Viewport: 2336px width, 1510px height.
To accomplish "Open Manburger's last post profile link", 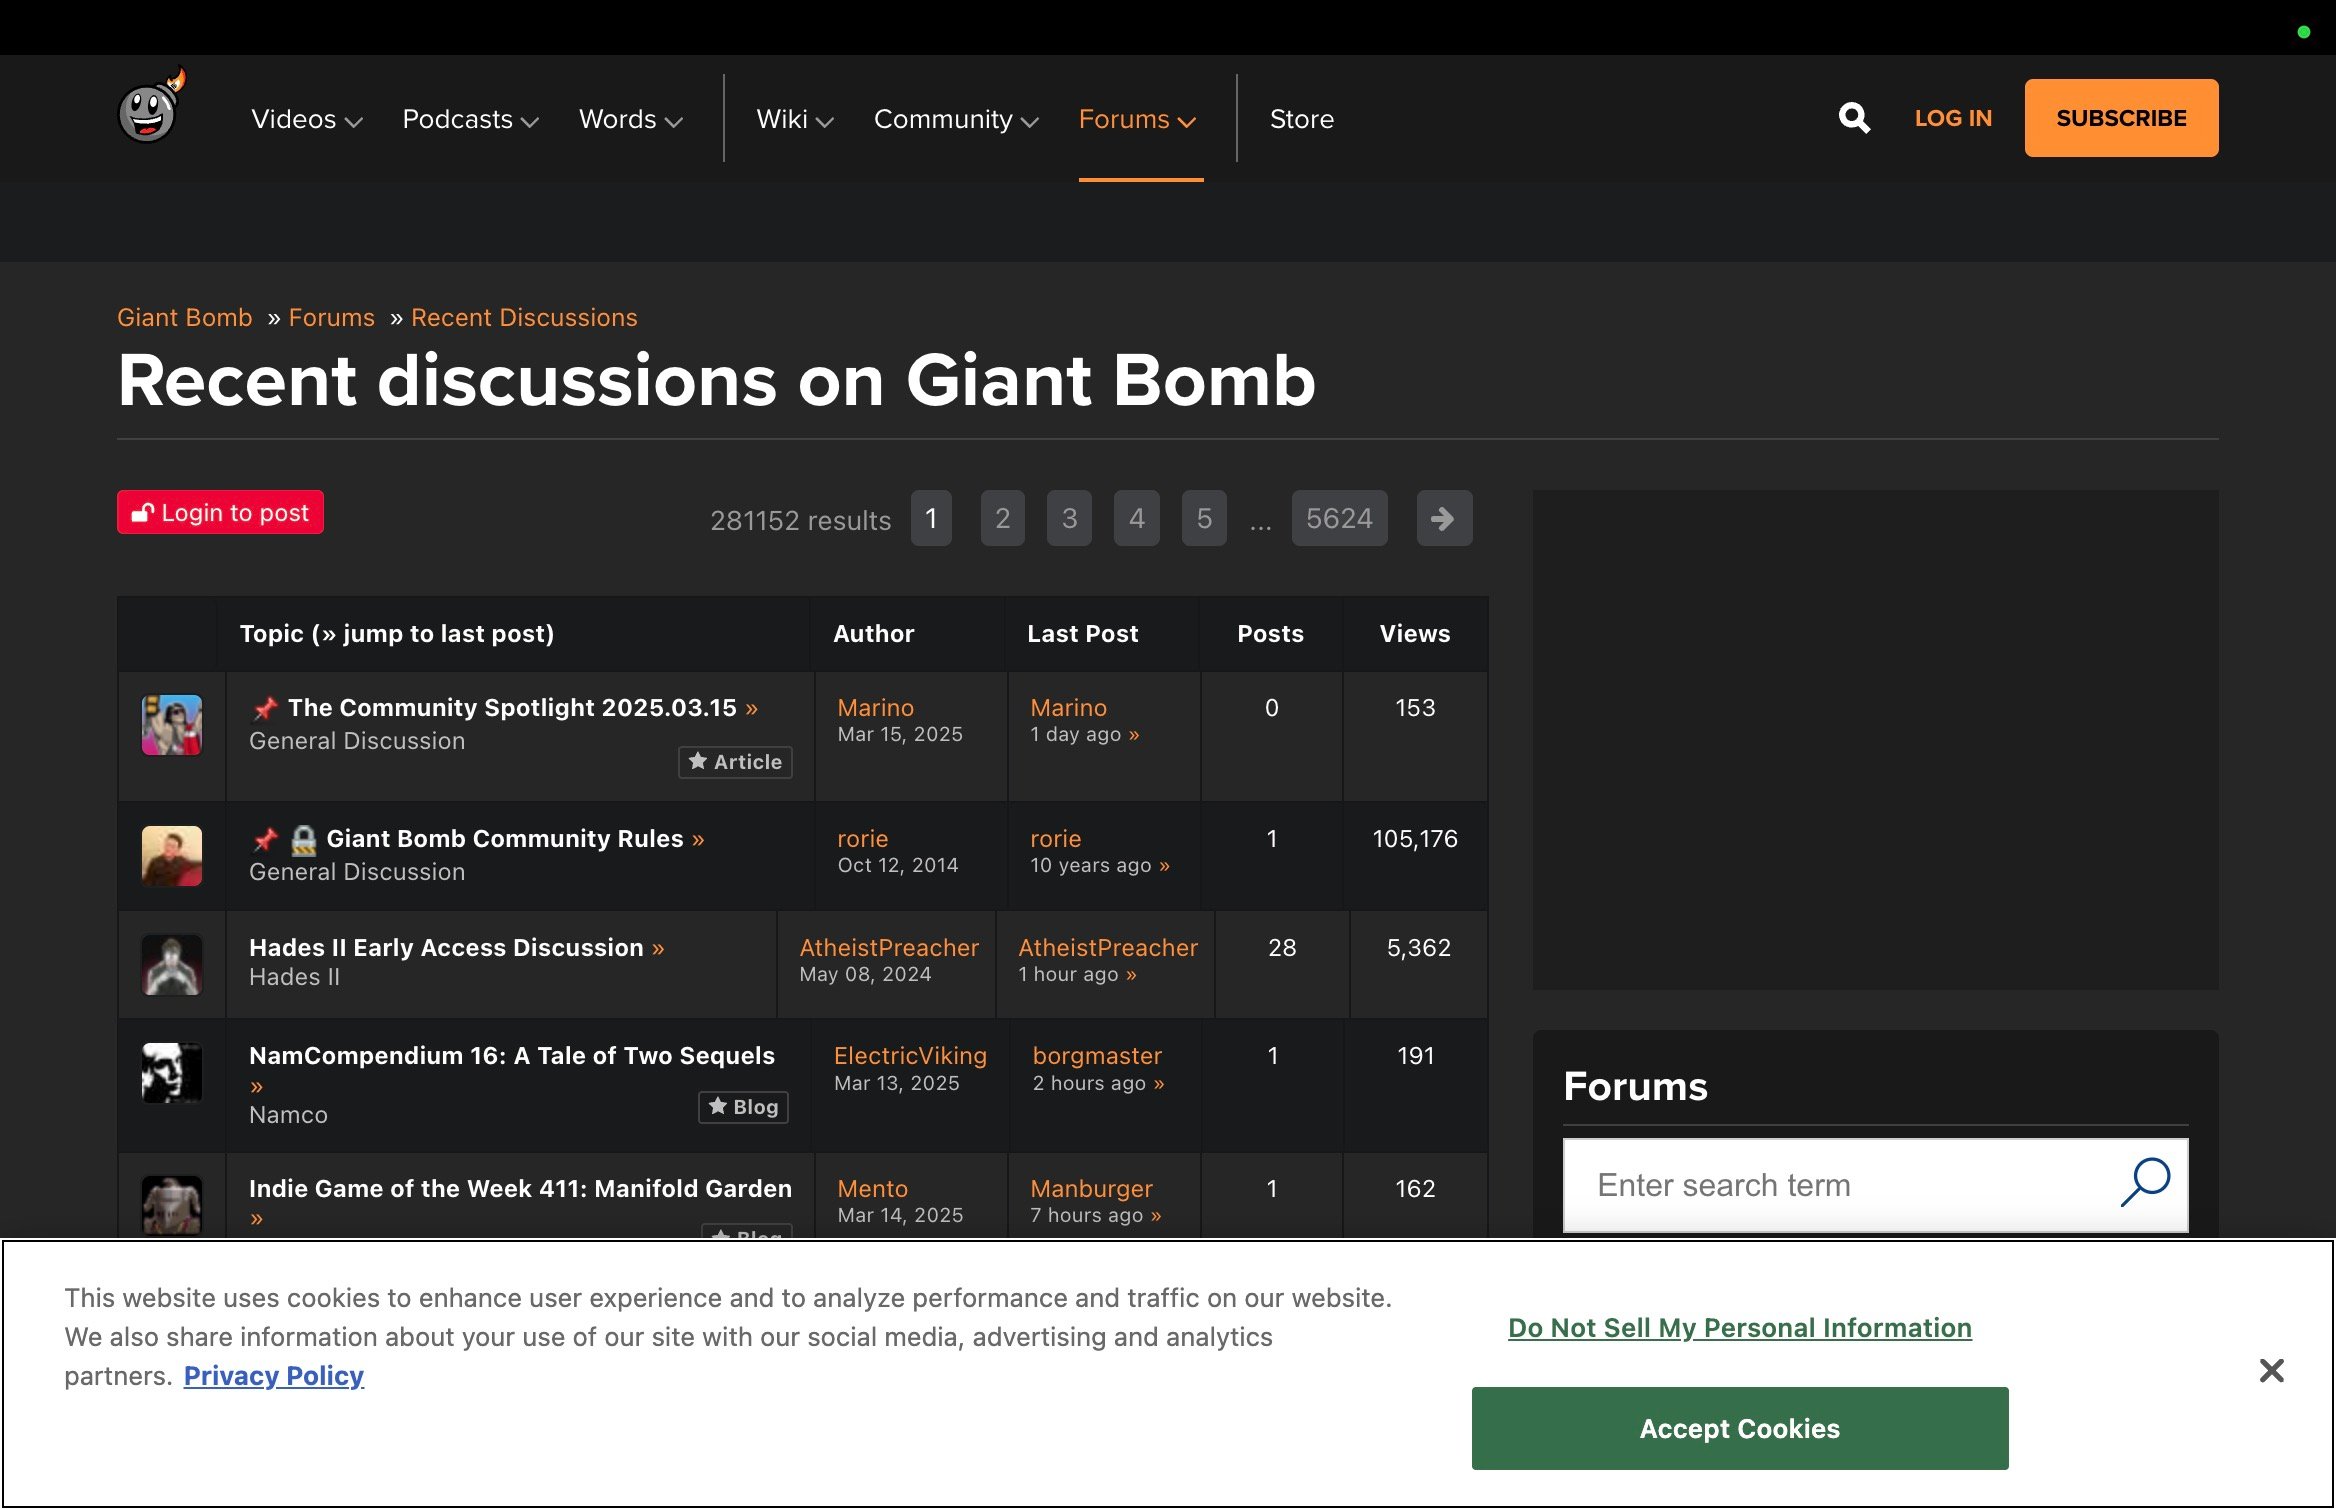I will [1091, 1189].
